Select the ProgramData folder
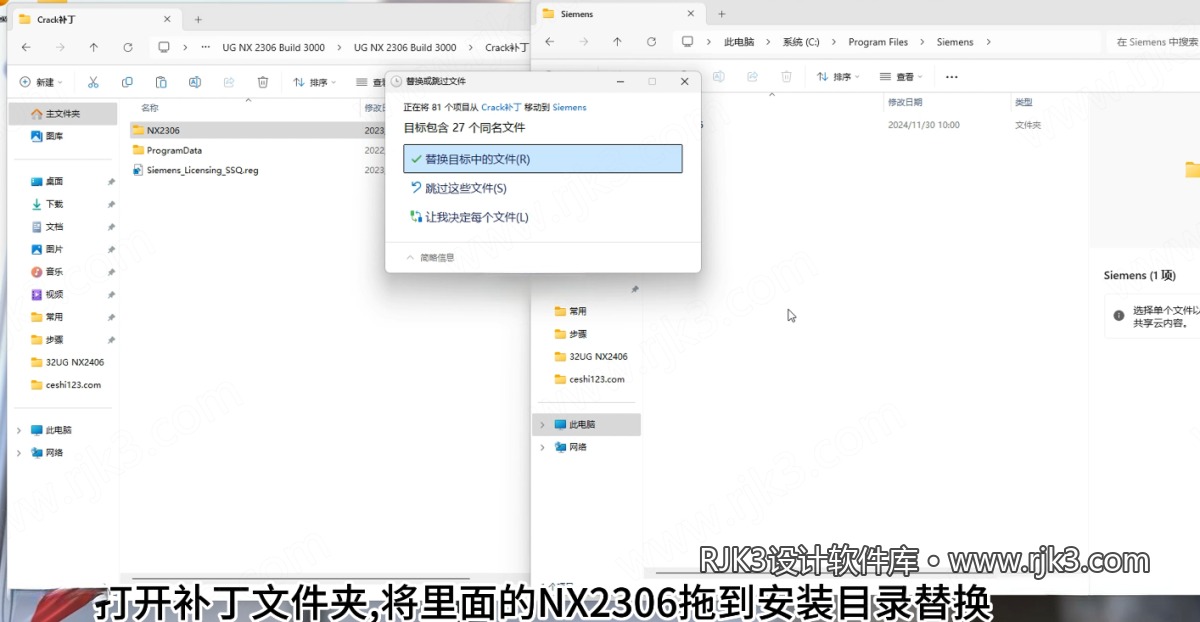 tap(174, 150)
